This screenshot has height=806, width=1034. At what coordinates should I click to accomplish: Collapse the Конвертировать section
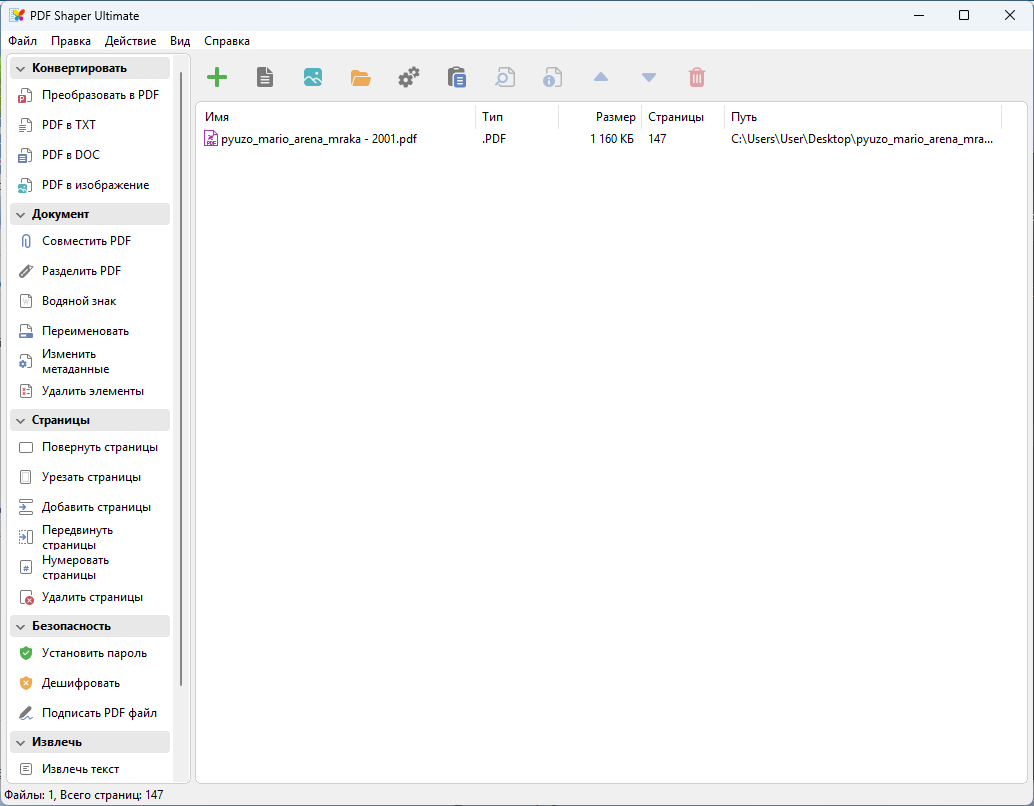[x=21, y=68]
